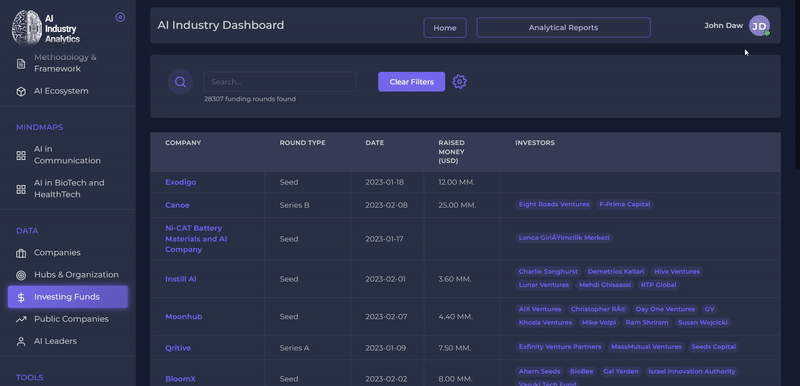Open AI Ecosystem menu item
800x386 pixels.
point(61,91)
